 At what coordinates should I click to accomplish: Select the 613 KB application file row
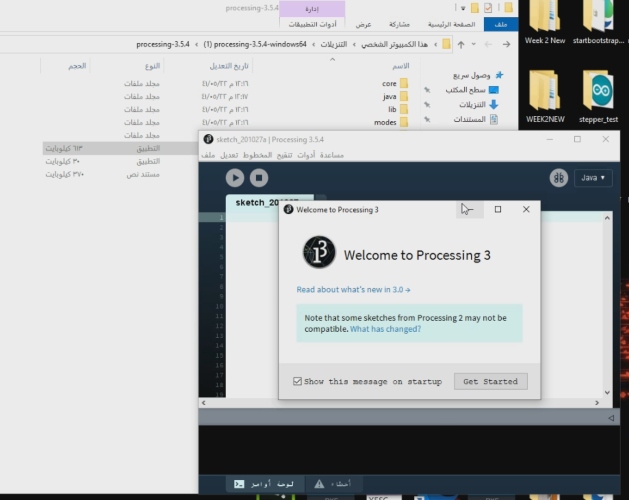tap(120, 148)
